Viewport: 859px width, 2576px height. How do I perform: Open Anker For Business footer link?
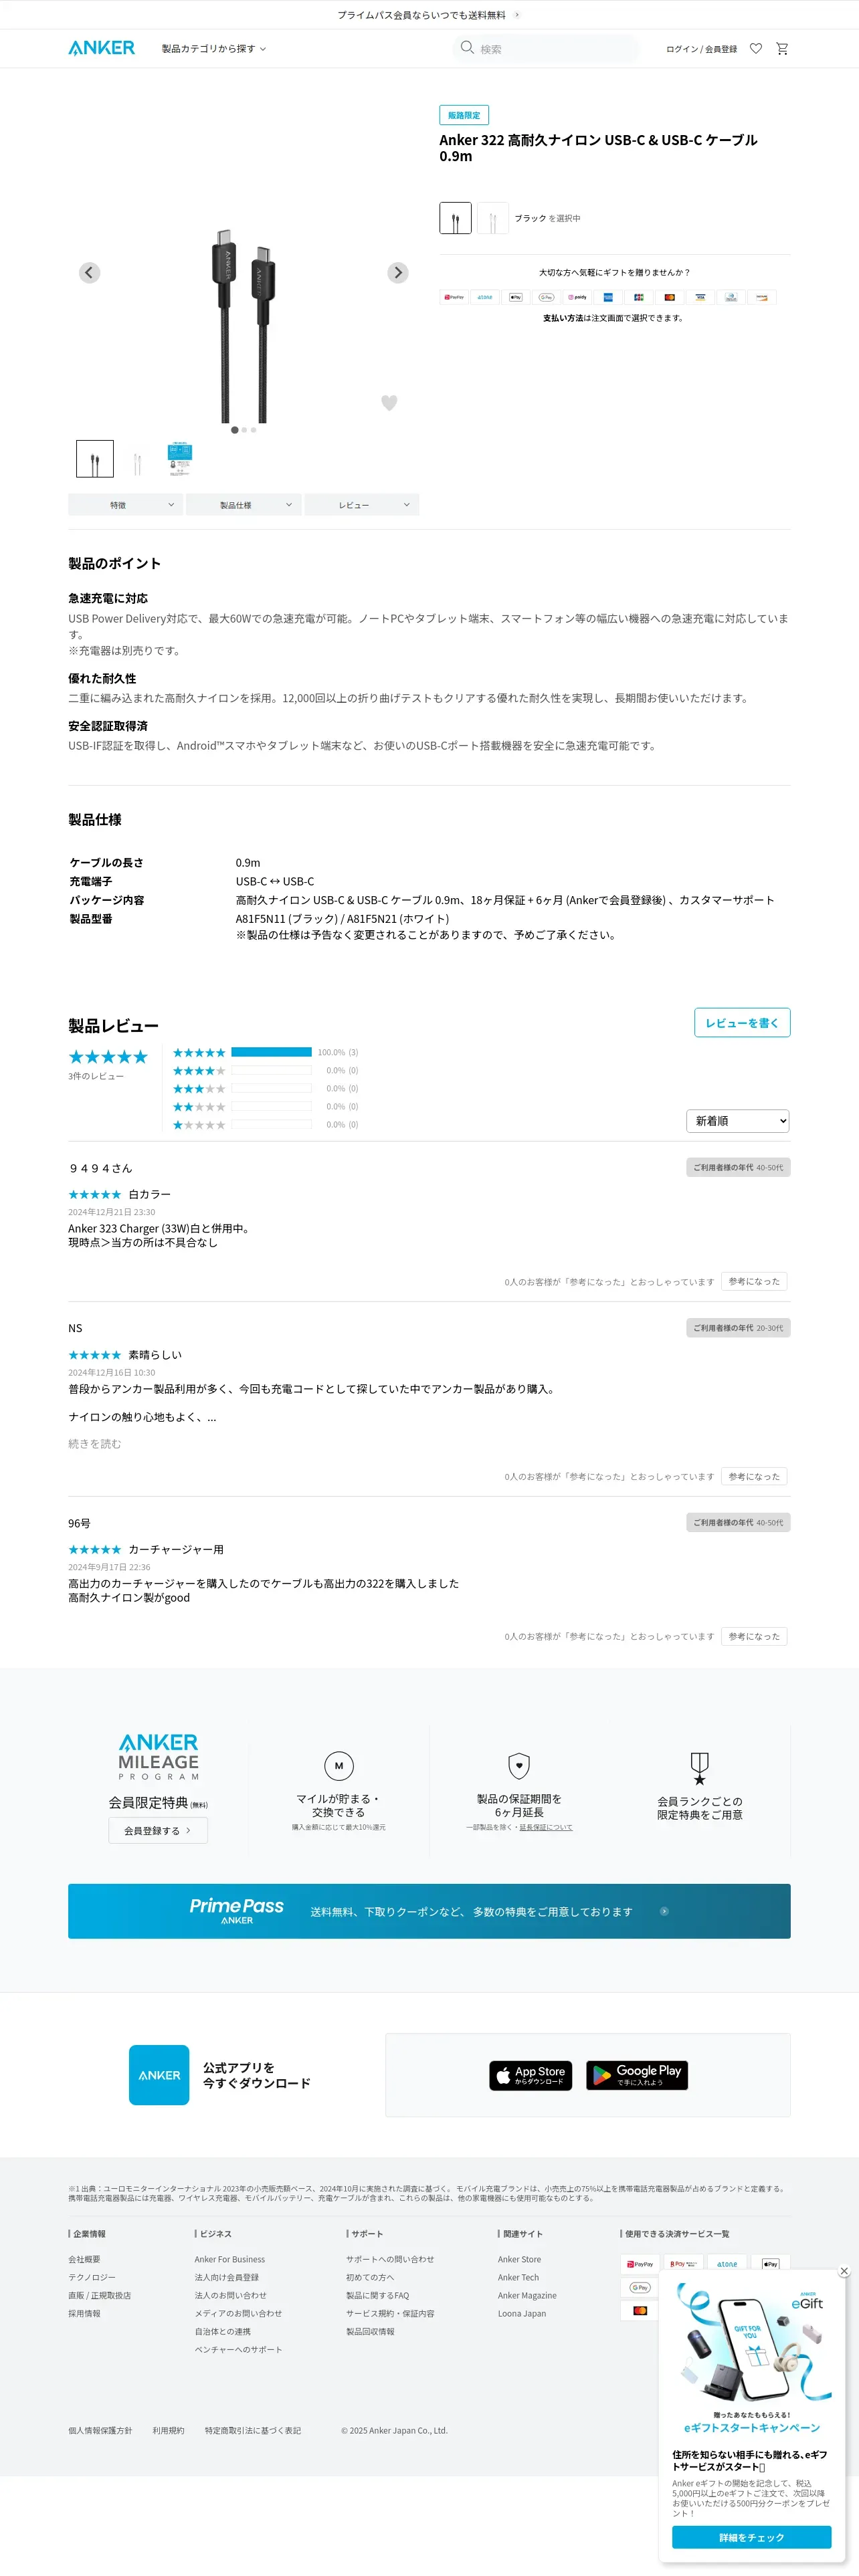230,2259
